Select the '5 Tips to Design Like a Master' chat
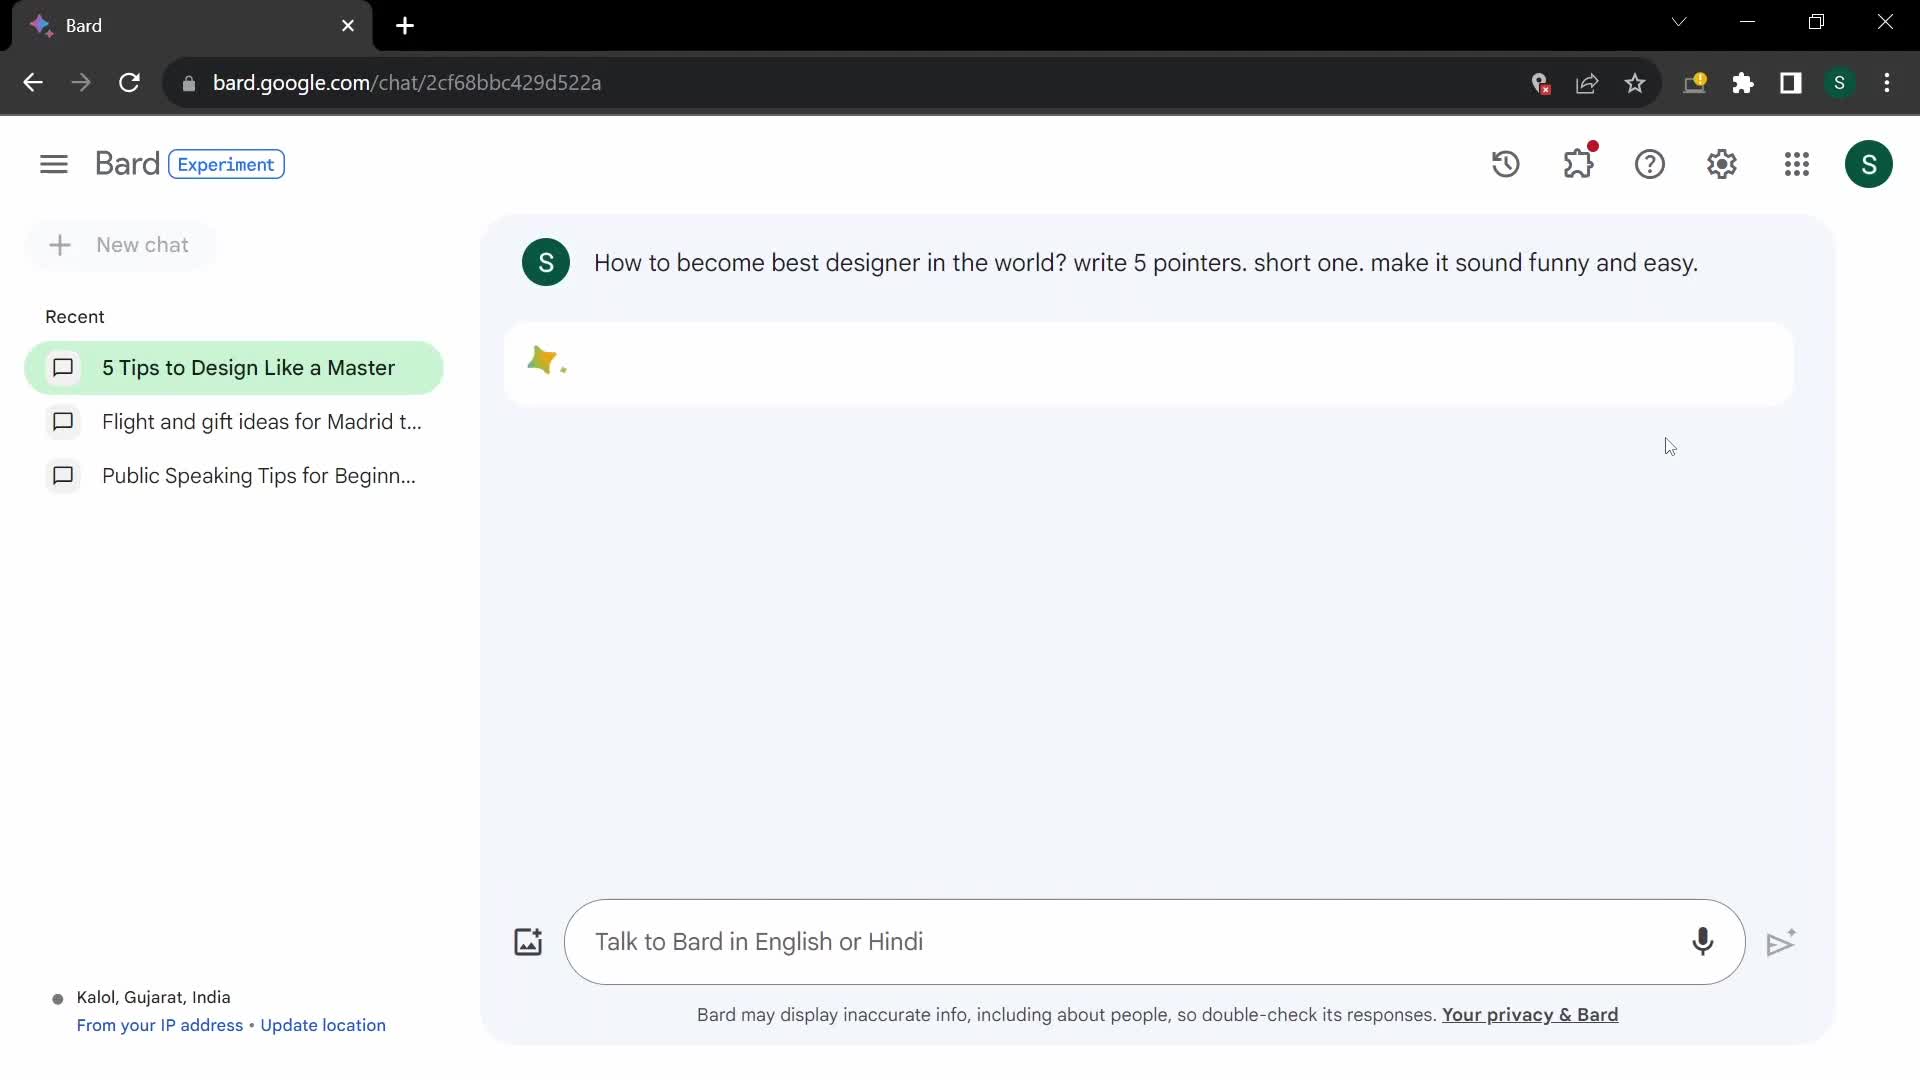The image size is (1920, 1080). (233, 368)
